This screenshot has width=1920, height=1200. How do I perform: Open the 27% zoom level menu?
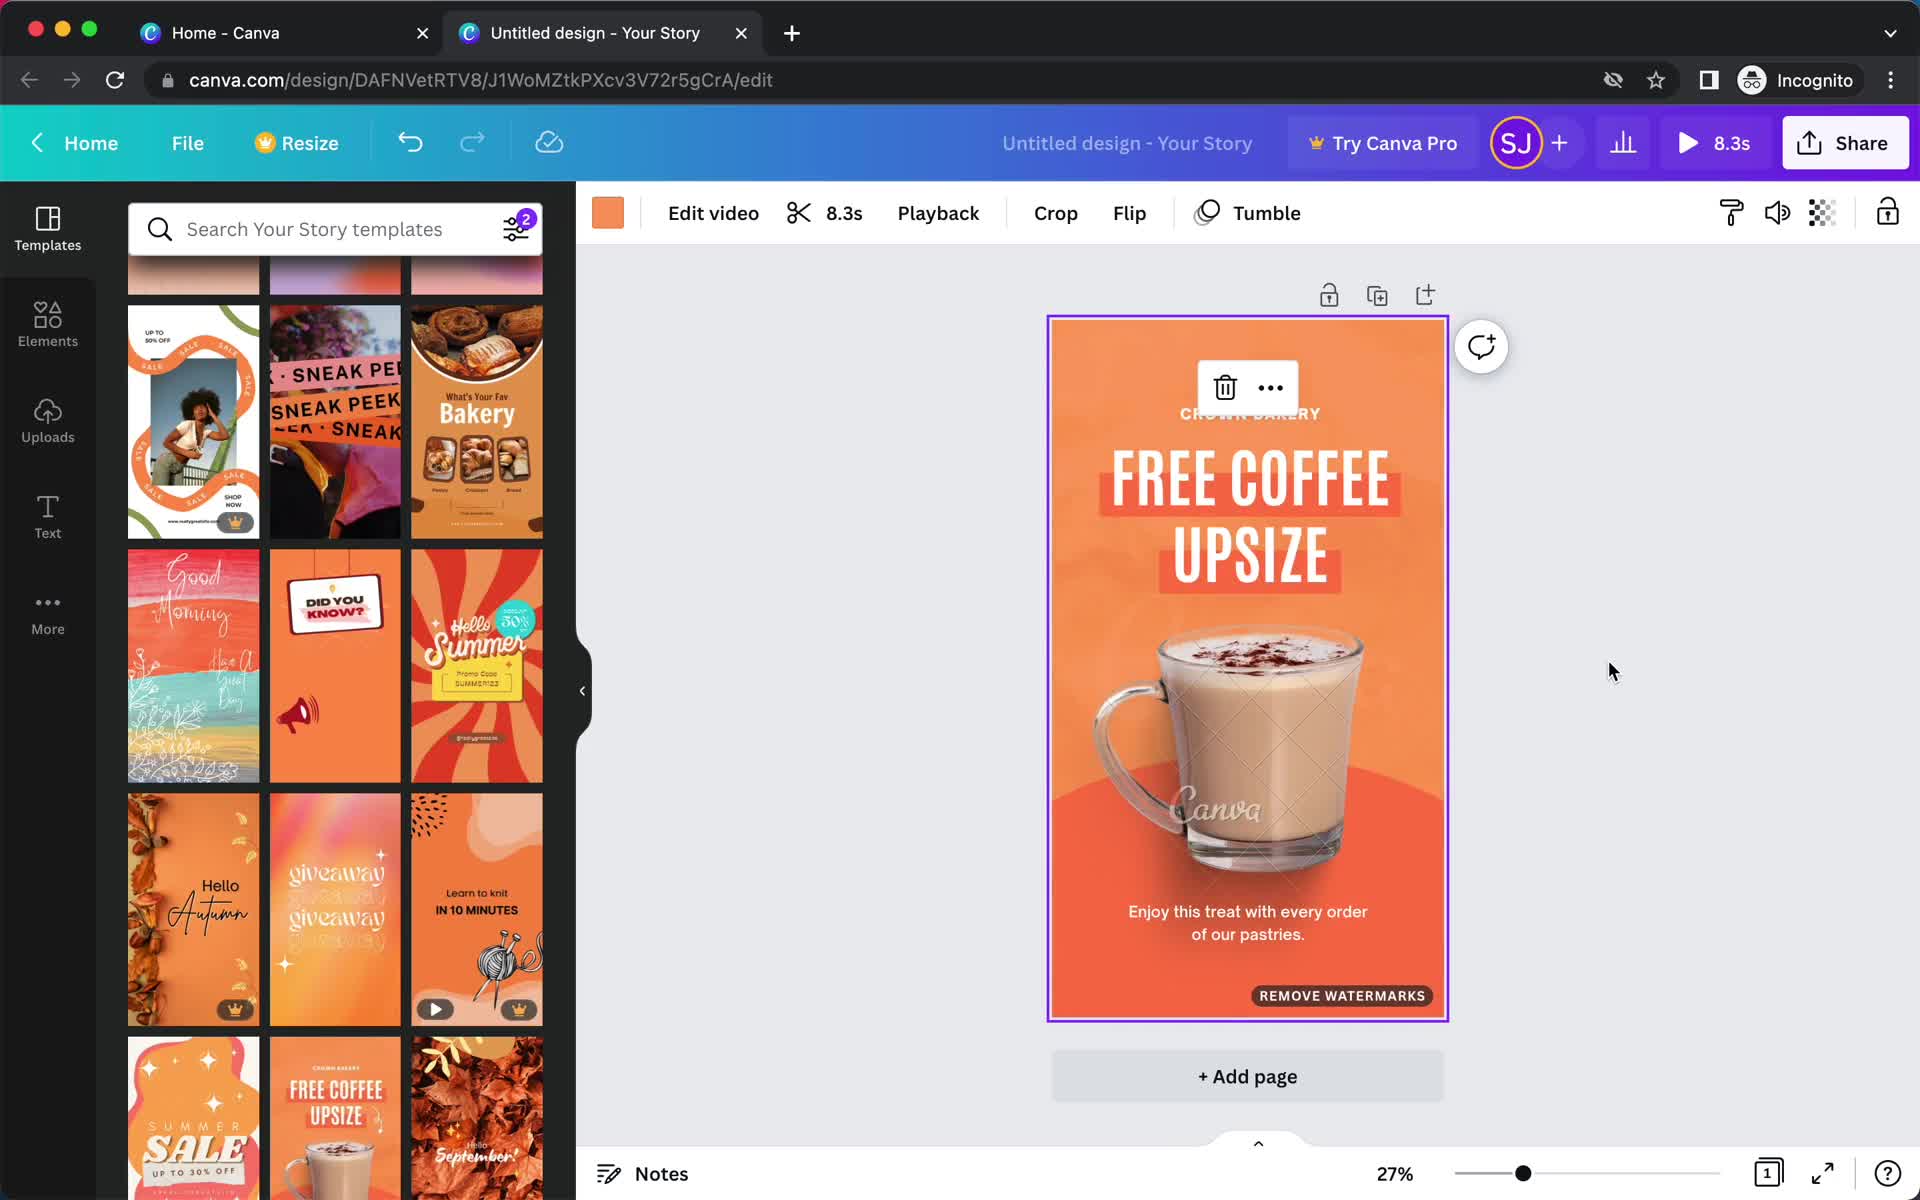point(1394,1174)
